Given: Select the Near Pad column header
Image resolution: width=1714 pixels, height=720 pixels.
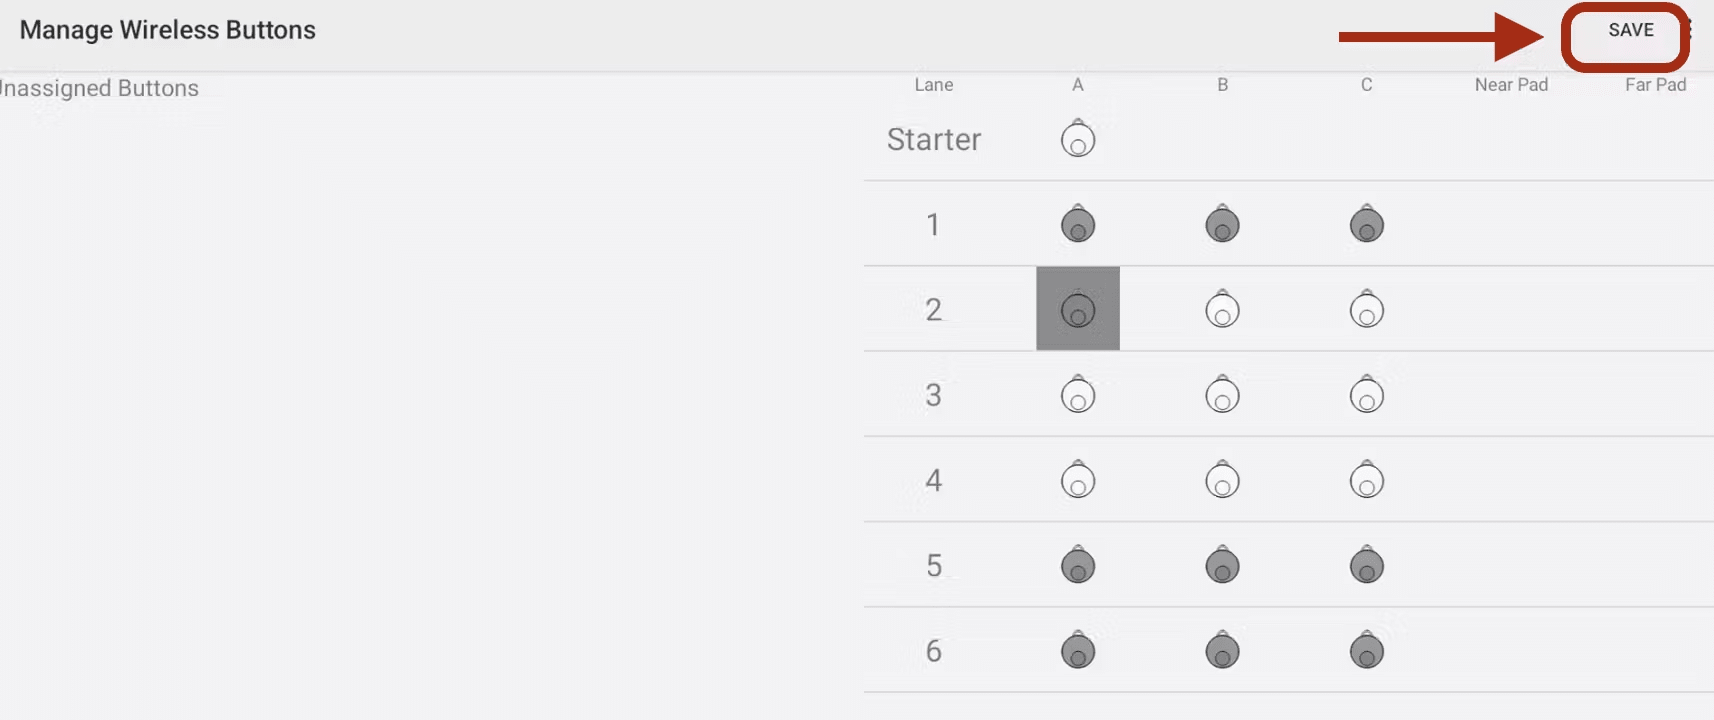Looking at the screenshot, I should point(1510,85).
